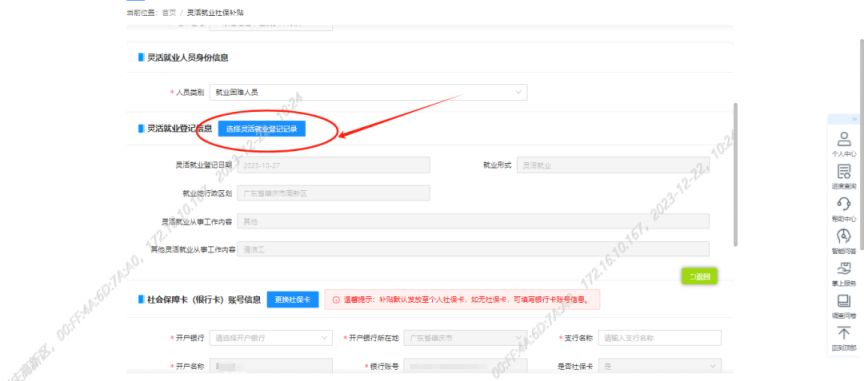The height and width of the screenshot is (381, 864).
Task: Click the 开户名称 field
Action: point(271,366)
